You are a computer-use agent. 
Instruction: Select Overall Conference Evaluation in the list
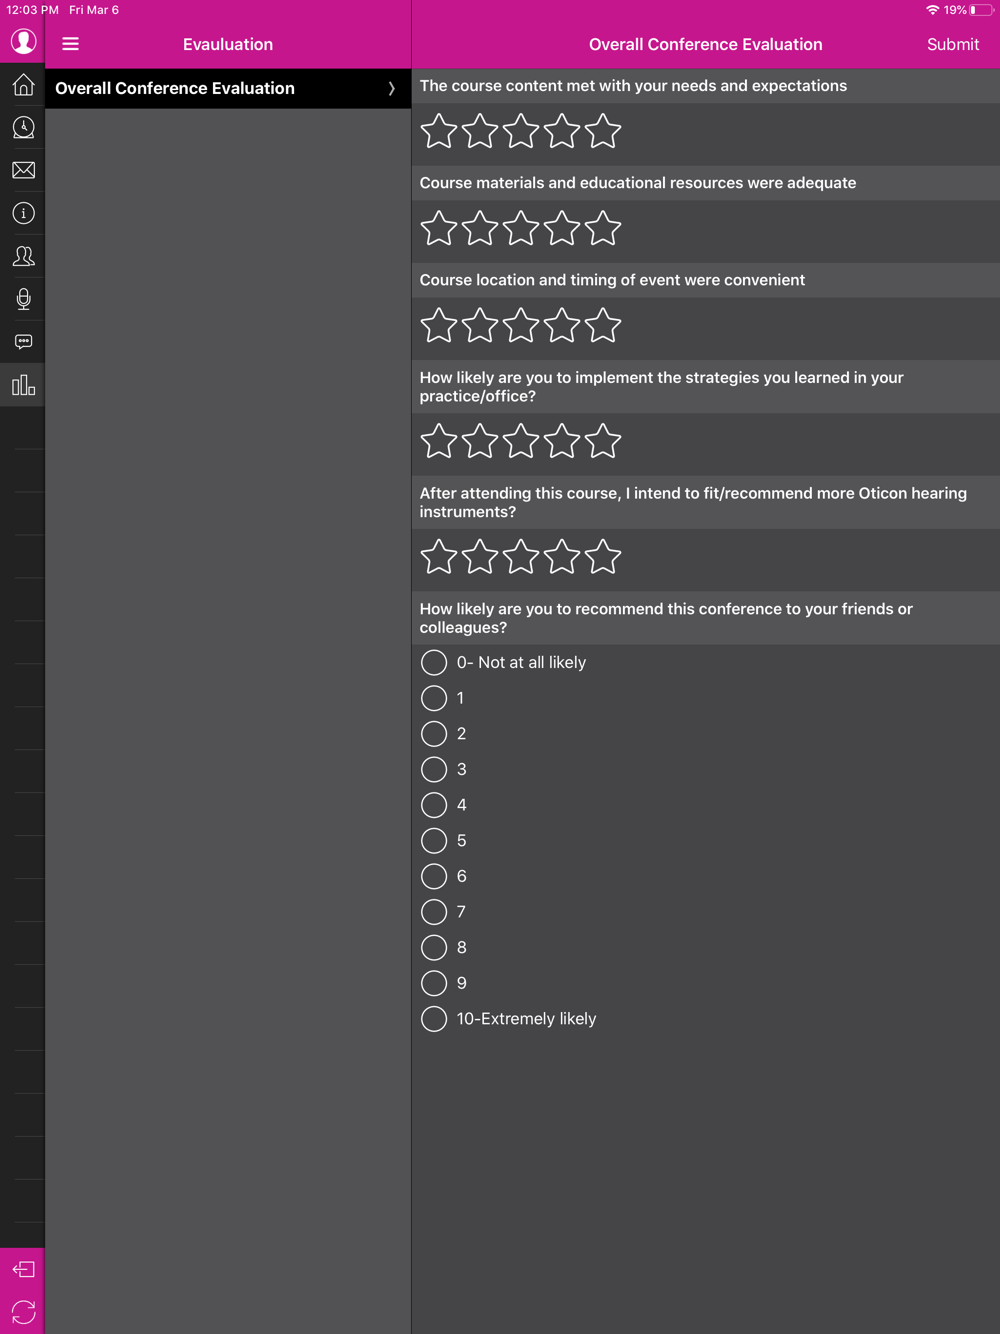[x=228, y=89]
